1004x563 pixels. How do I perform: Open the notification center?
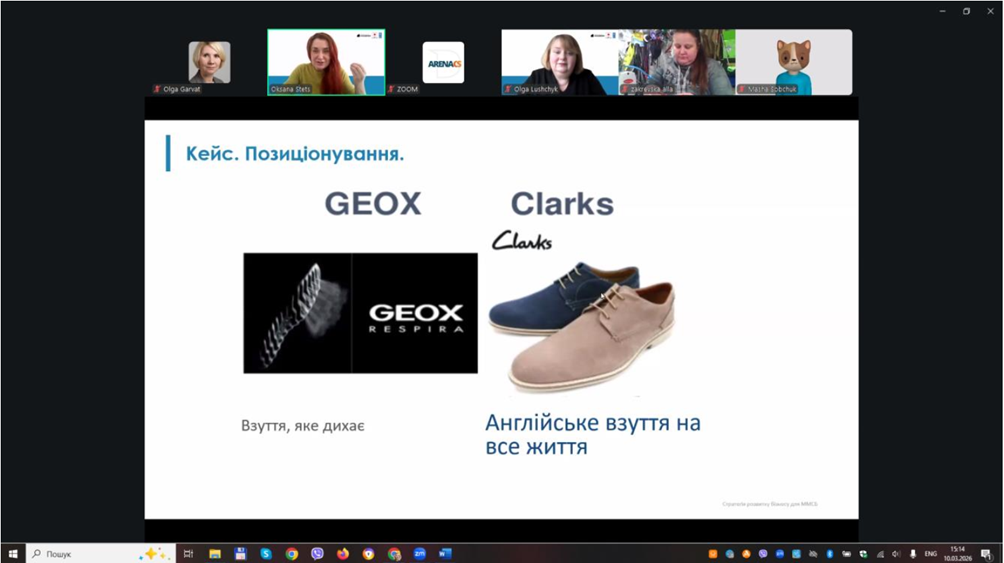(987, 554)
